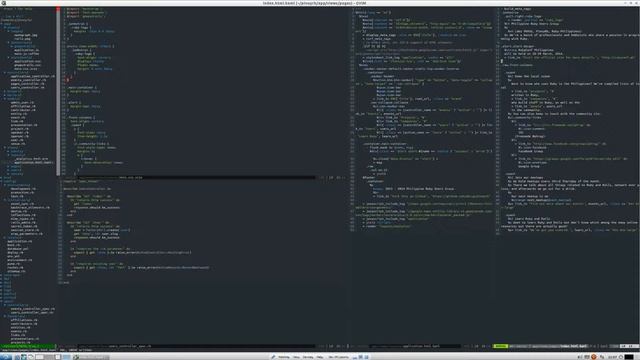Open affiliations.rb under factories
640x360 pixels.
point(24,320)
